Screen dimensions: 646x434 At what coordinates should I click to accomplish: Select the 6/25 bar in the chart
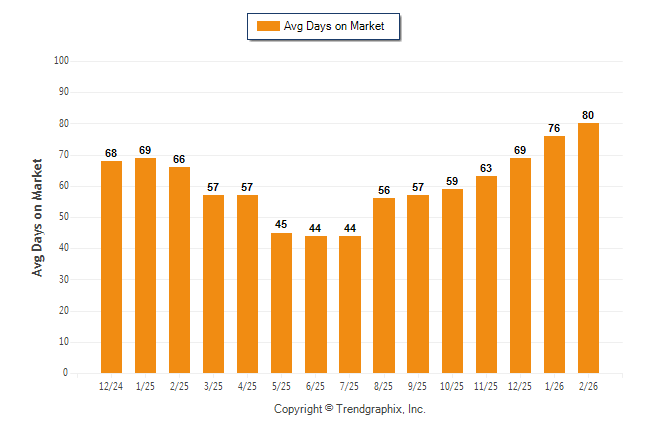click(x=315, y=304)
